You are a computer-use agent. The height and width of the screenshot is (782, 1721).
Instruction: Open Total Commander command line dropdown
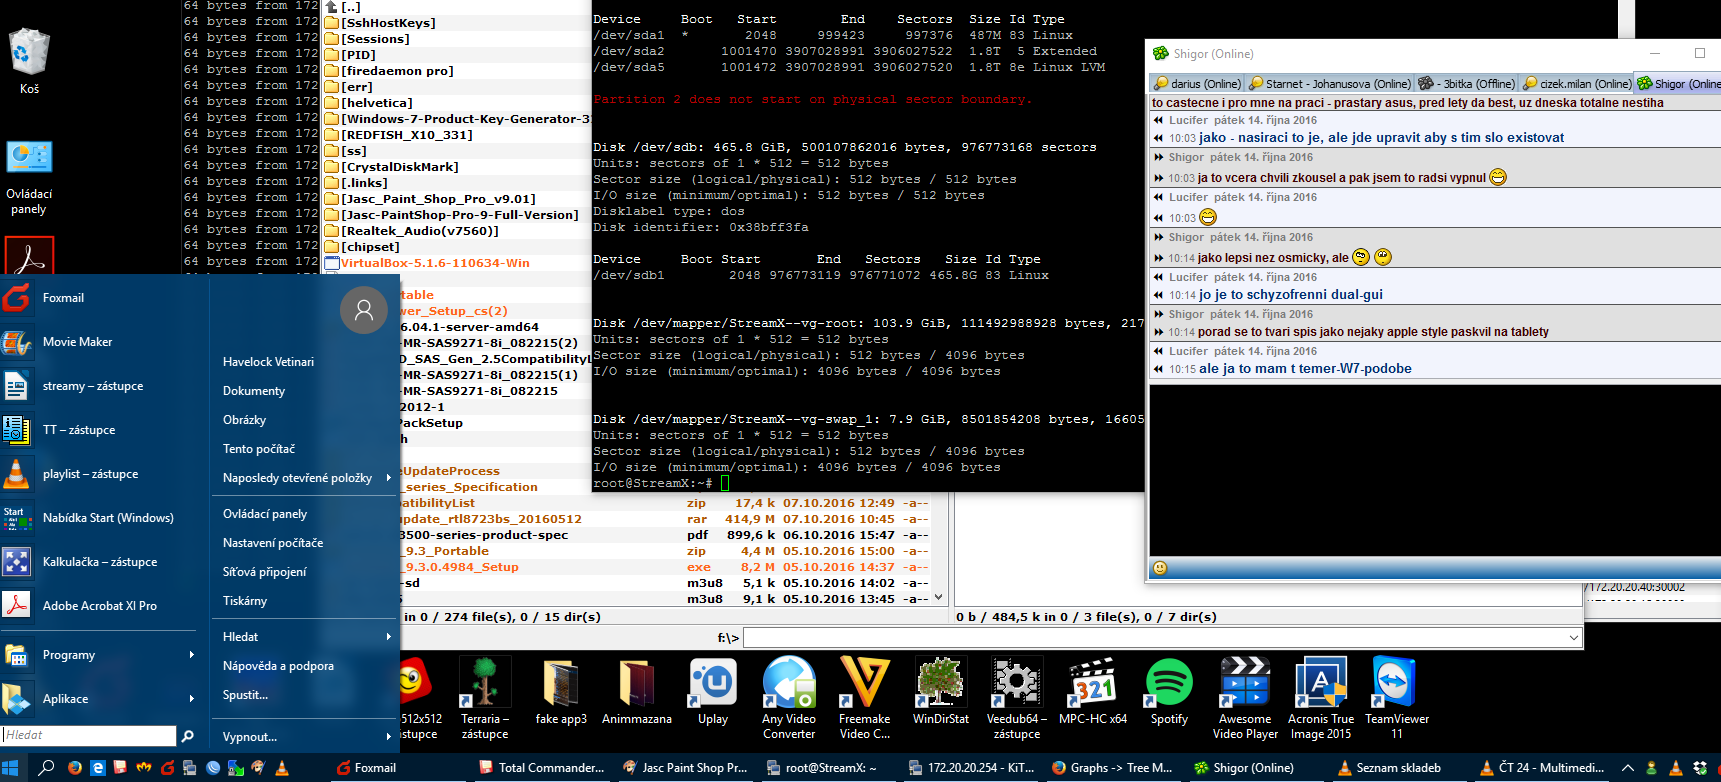(x=1573, y=638)
